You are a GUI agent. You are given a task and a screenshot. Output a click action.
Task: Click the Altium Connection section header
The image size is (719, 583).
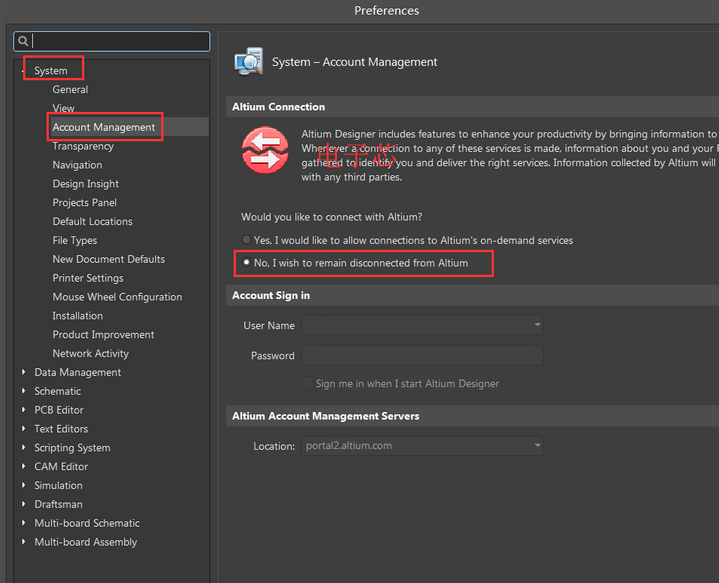tap(278, 106)
